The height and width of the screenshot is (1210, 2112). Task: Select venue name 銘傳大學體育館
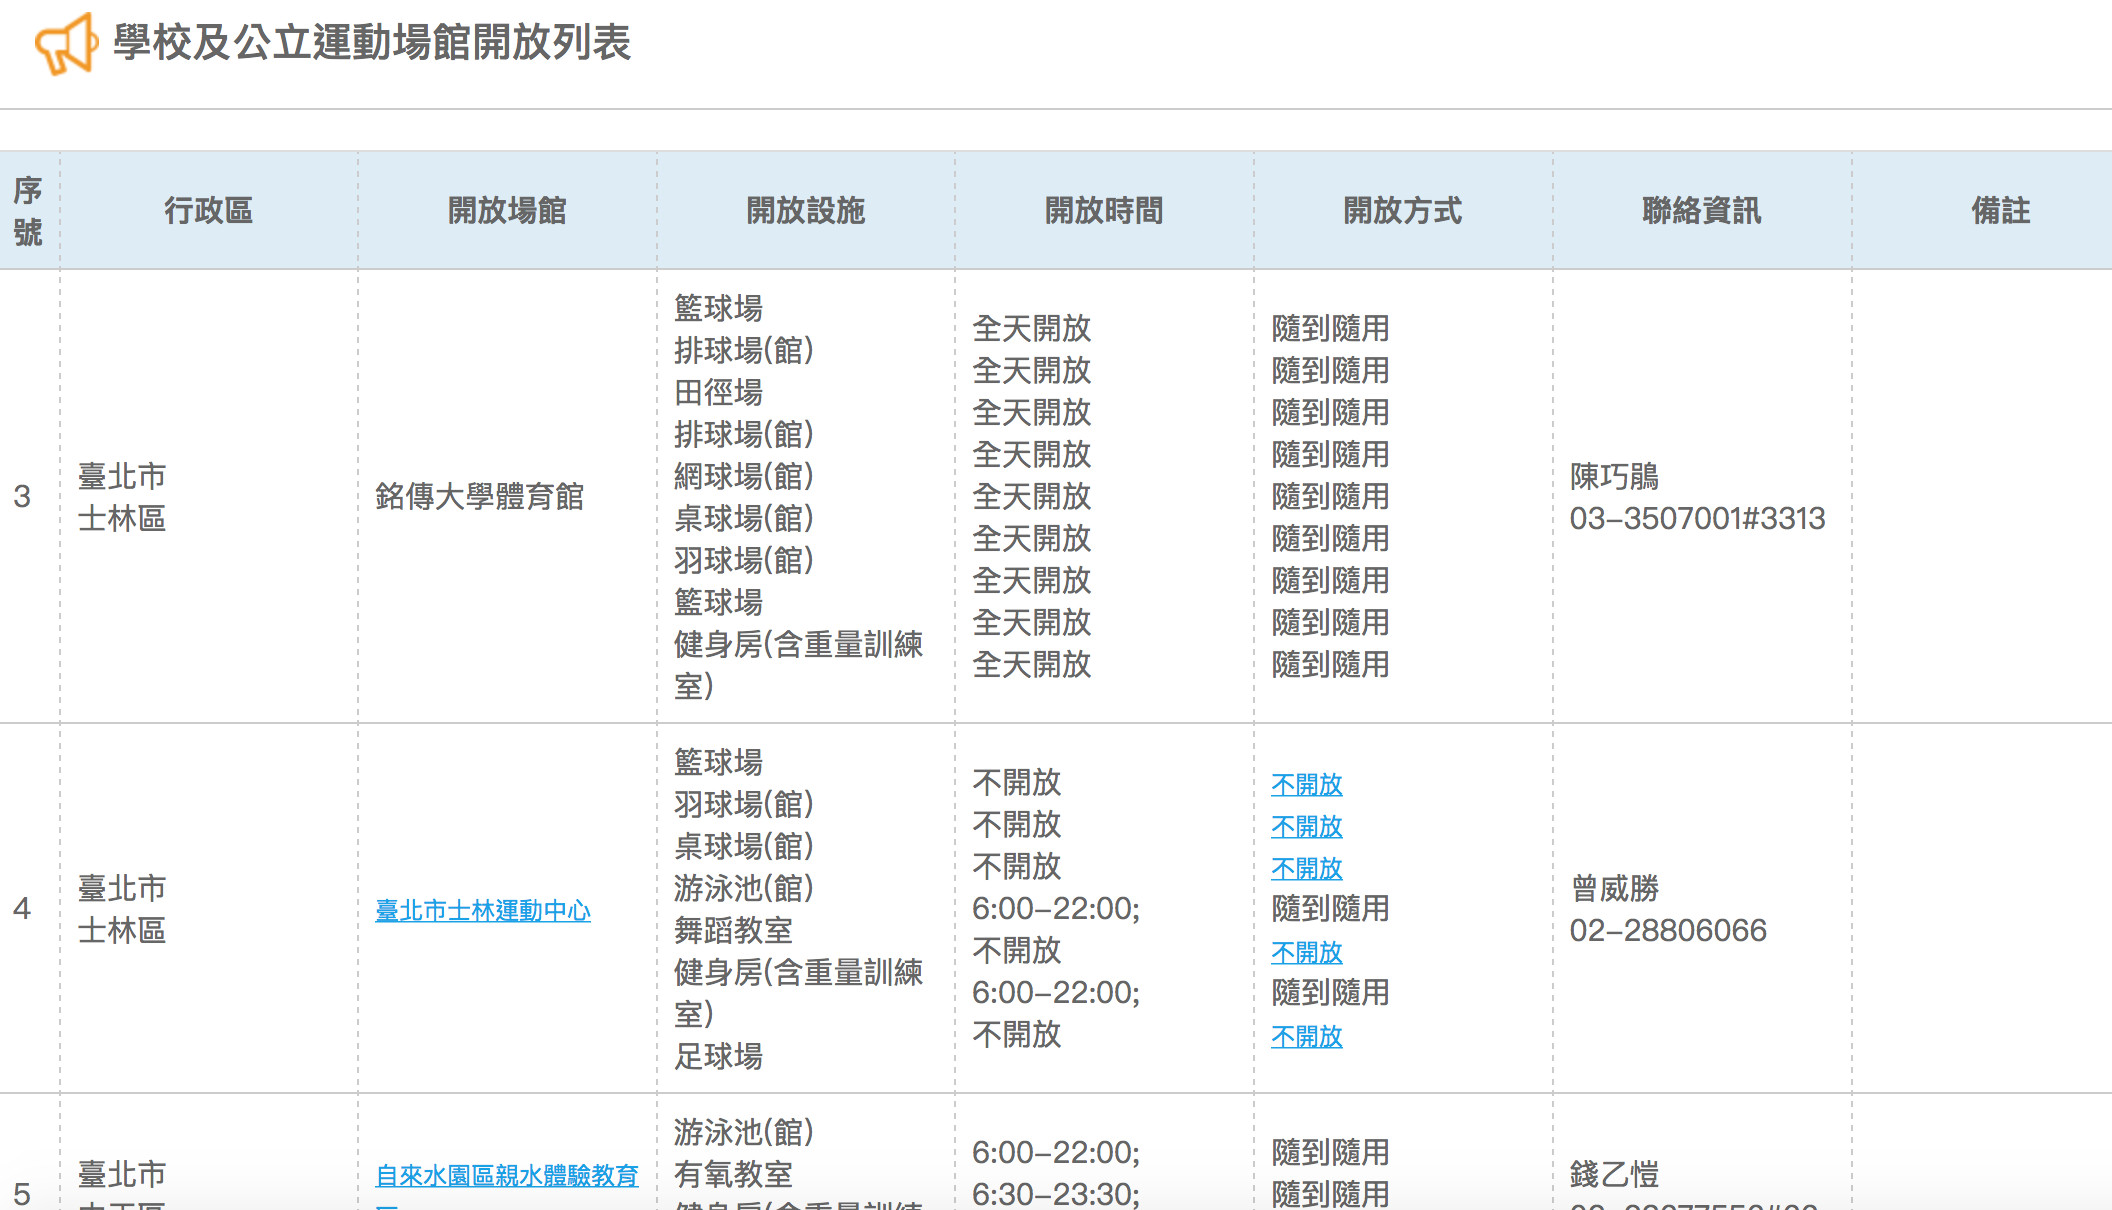tap(480, 496)
